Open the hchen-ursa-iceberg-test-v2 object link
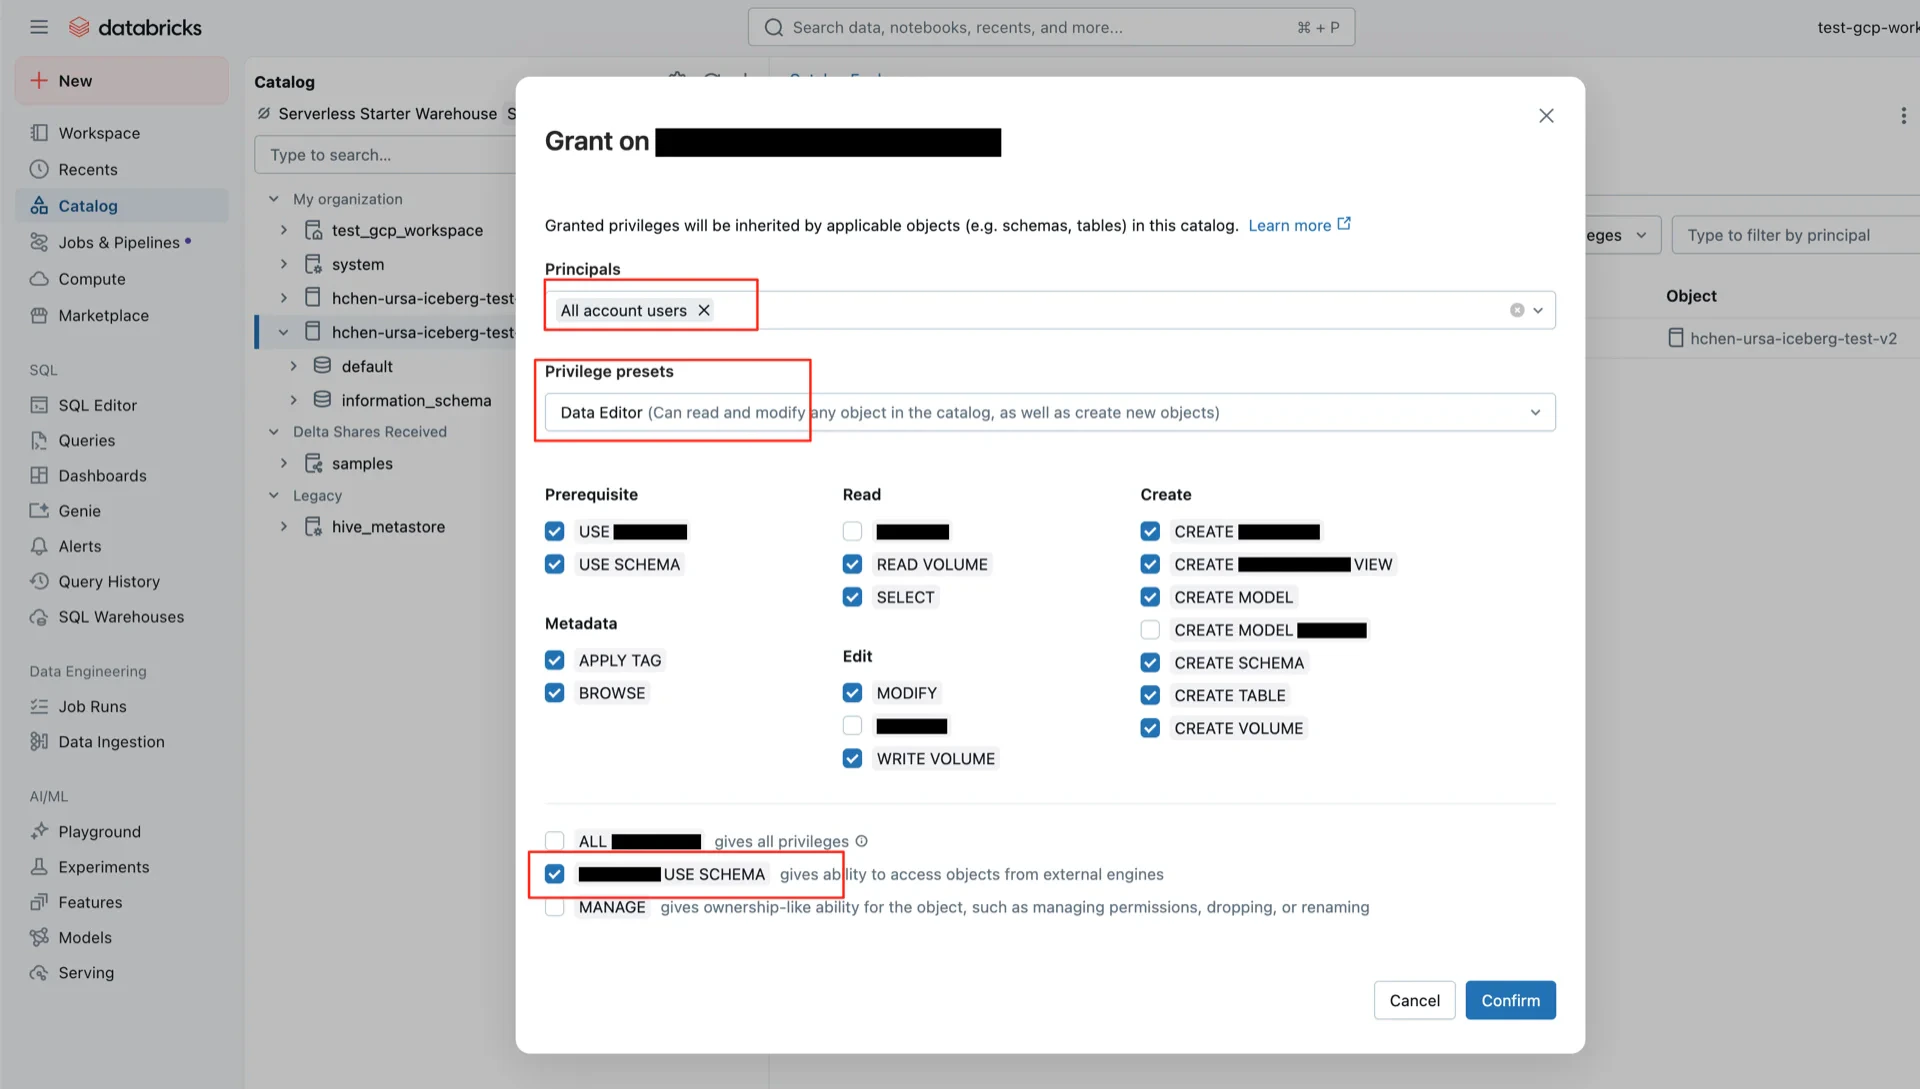Screen dimensions: 1920x1089 pos(1793,338)
